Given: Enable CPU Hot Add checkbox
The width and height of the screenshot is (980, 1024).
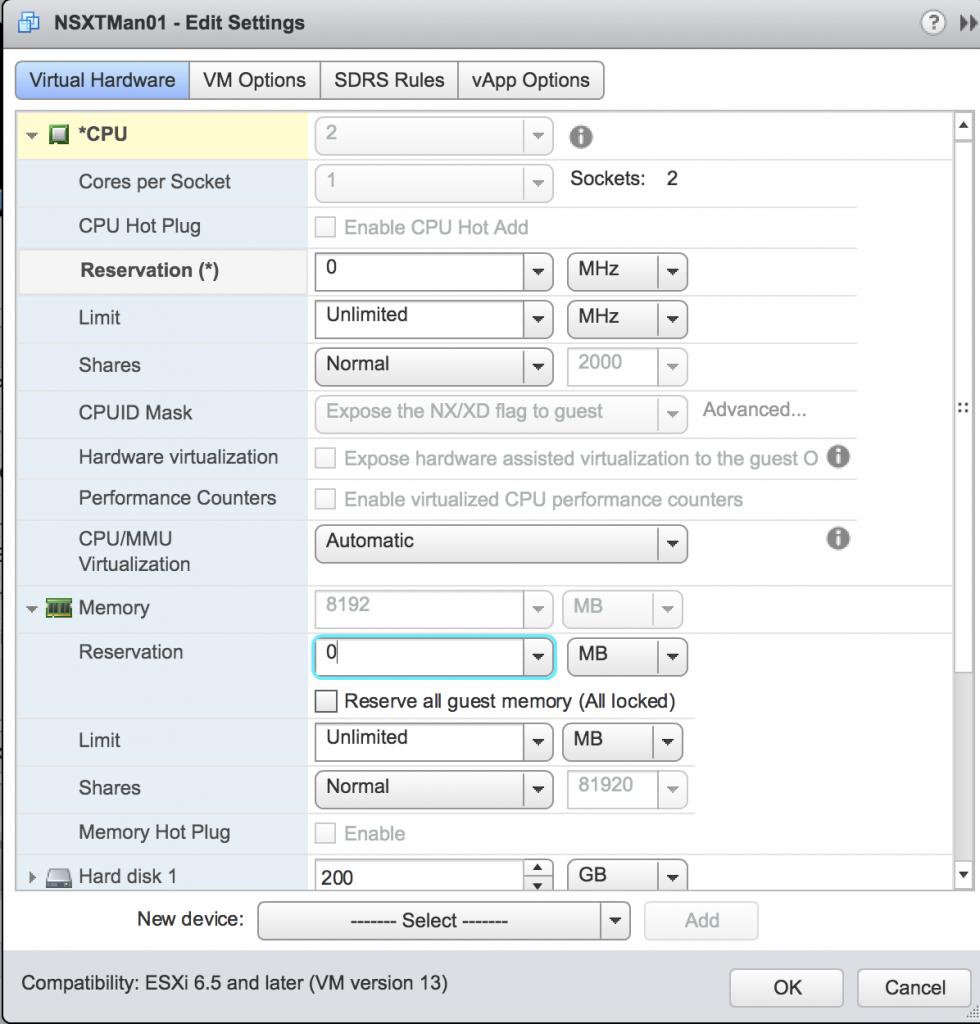Looking at the screenshot, I should (325, 227).
